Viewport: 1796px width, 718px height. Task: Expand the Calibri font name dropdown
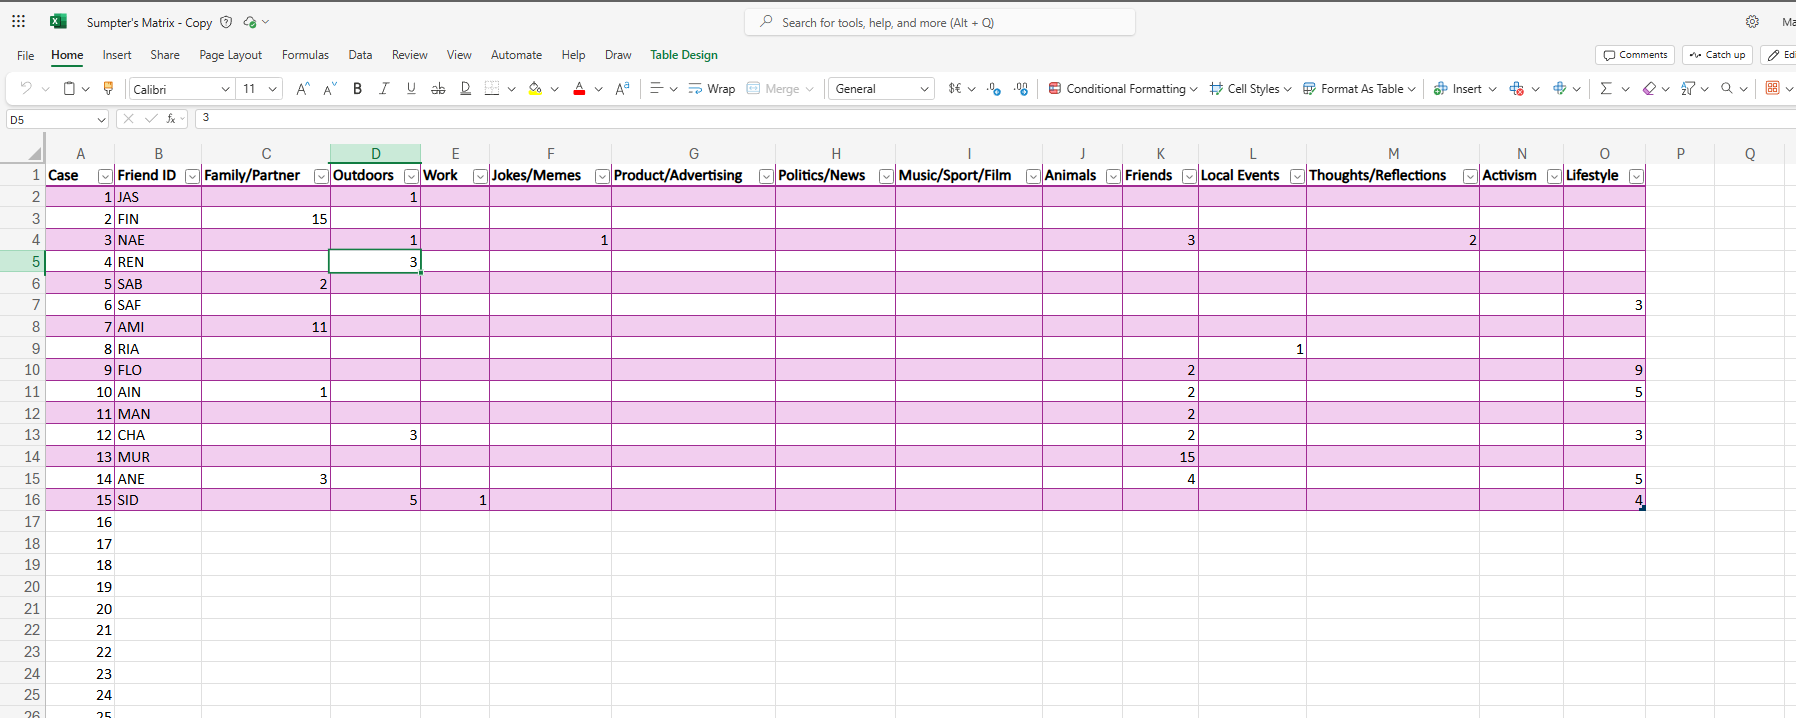225,89
